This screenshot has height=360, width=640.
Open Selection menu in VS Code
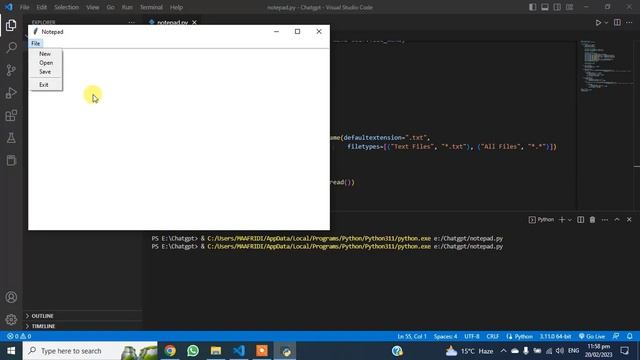(66, 7)
